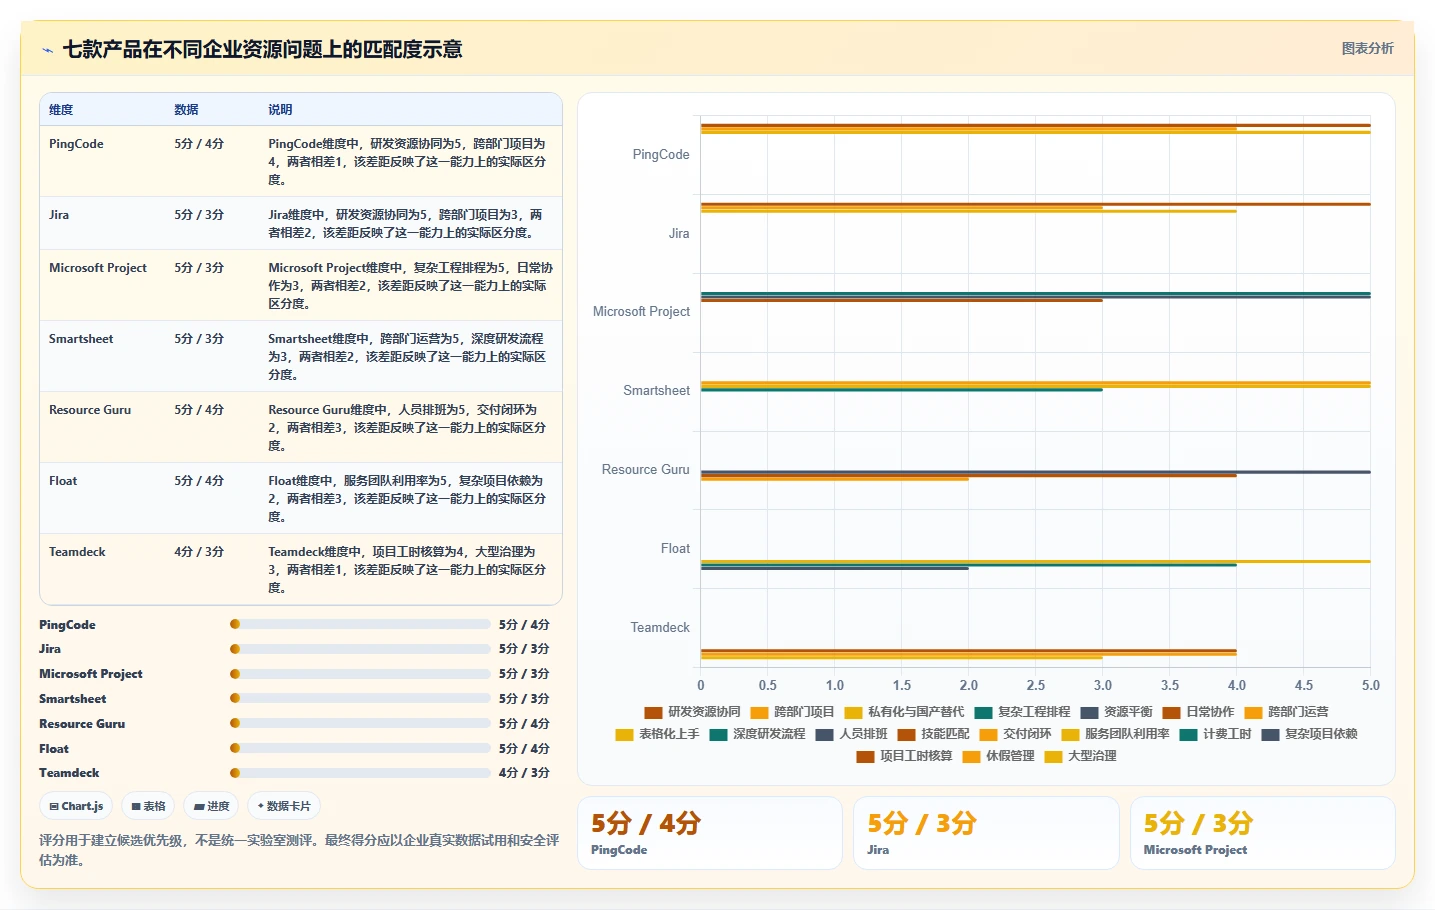Open the 图表分析 tag in the header

[1367, 48]
